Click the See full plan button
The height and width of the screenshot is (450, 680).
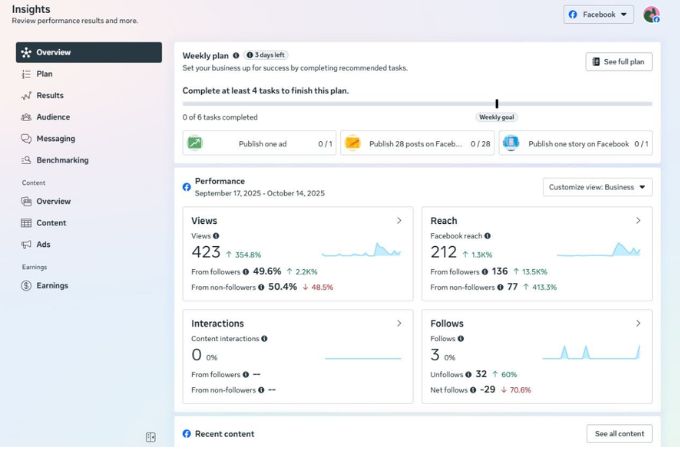[x=618, y=62]
